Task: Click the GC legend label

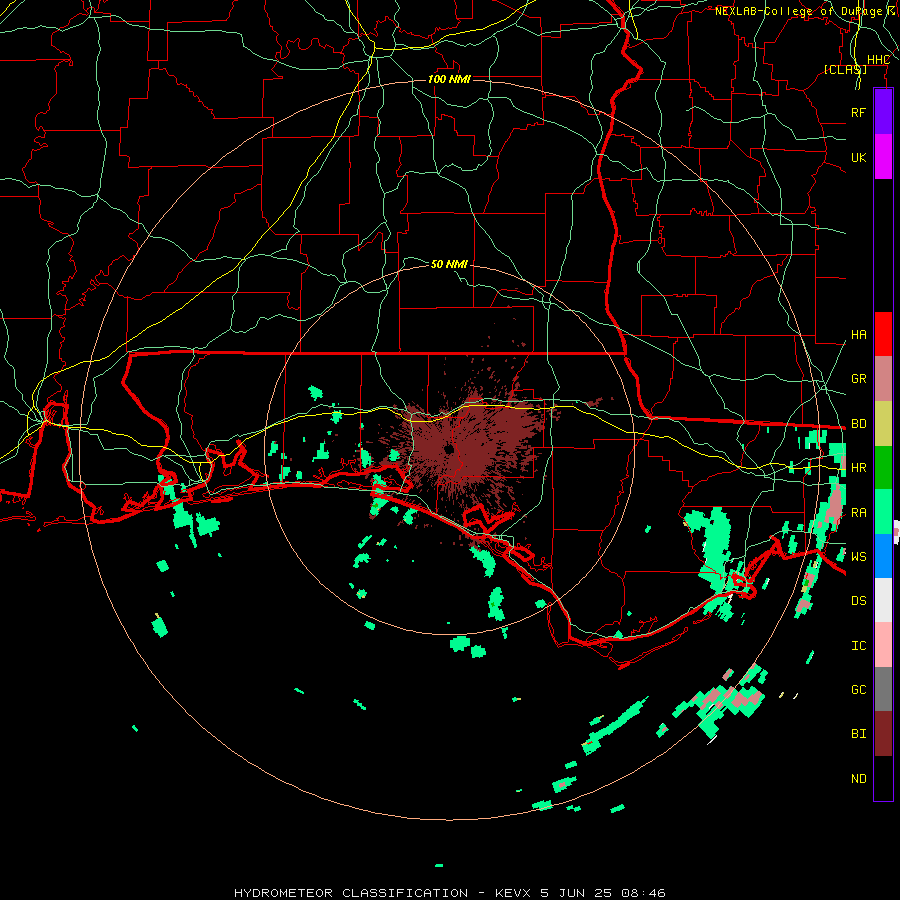Action: pyautogui.click(x=859, y=690)
